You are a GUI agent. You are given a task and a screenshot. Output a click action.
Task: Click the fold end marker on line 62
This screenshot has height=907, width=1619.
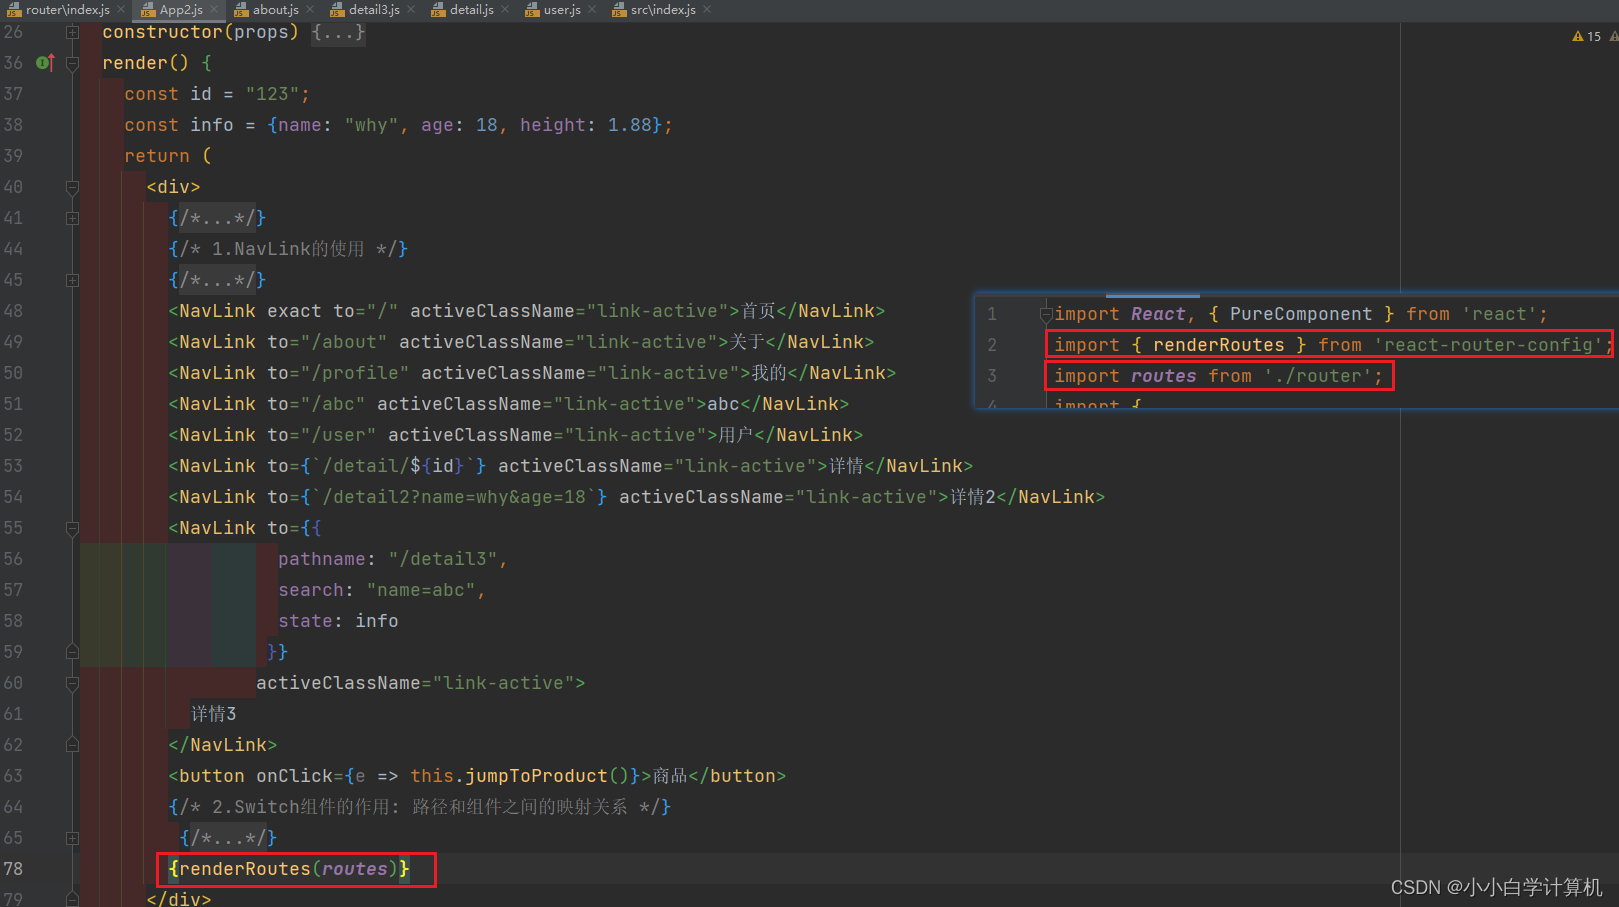pos(72,745)
